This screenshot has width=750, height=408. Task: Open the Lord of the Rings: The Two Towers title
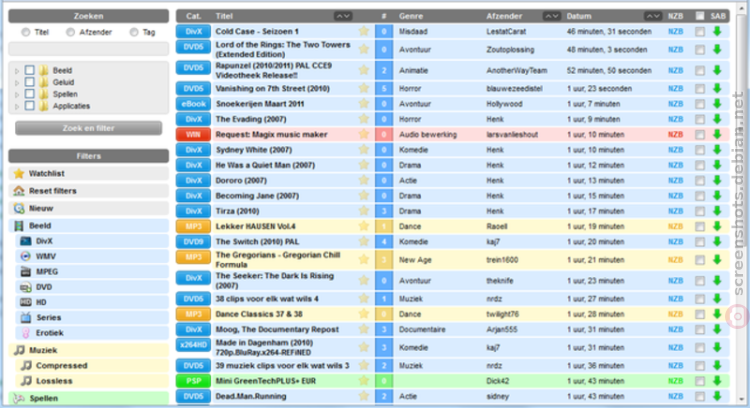tap(283, 49)
